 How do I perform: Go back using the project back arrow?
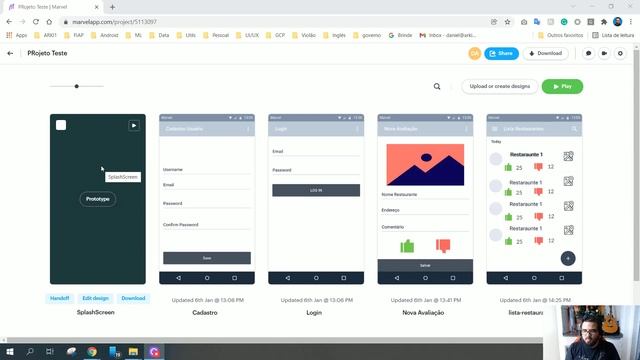point(10,53)
